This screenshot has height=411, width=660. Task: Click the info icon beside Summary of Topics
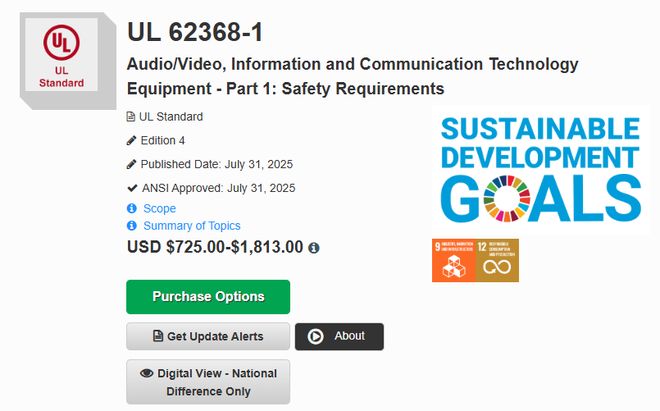point(131,226)
